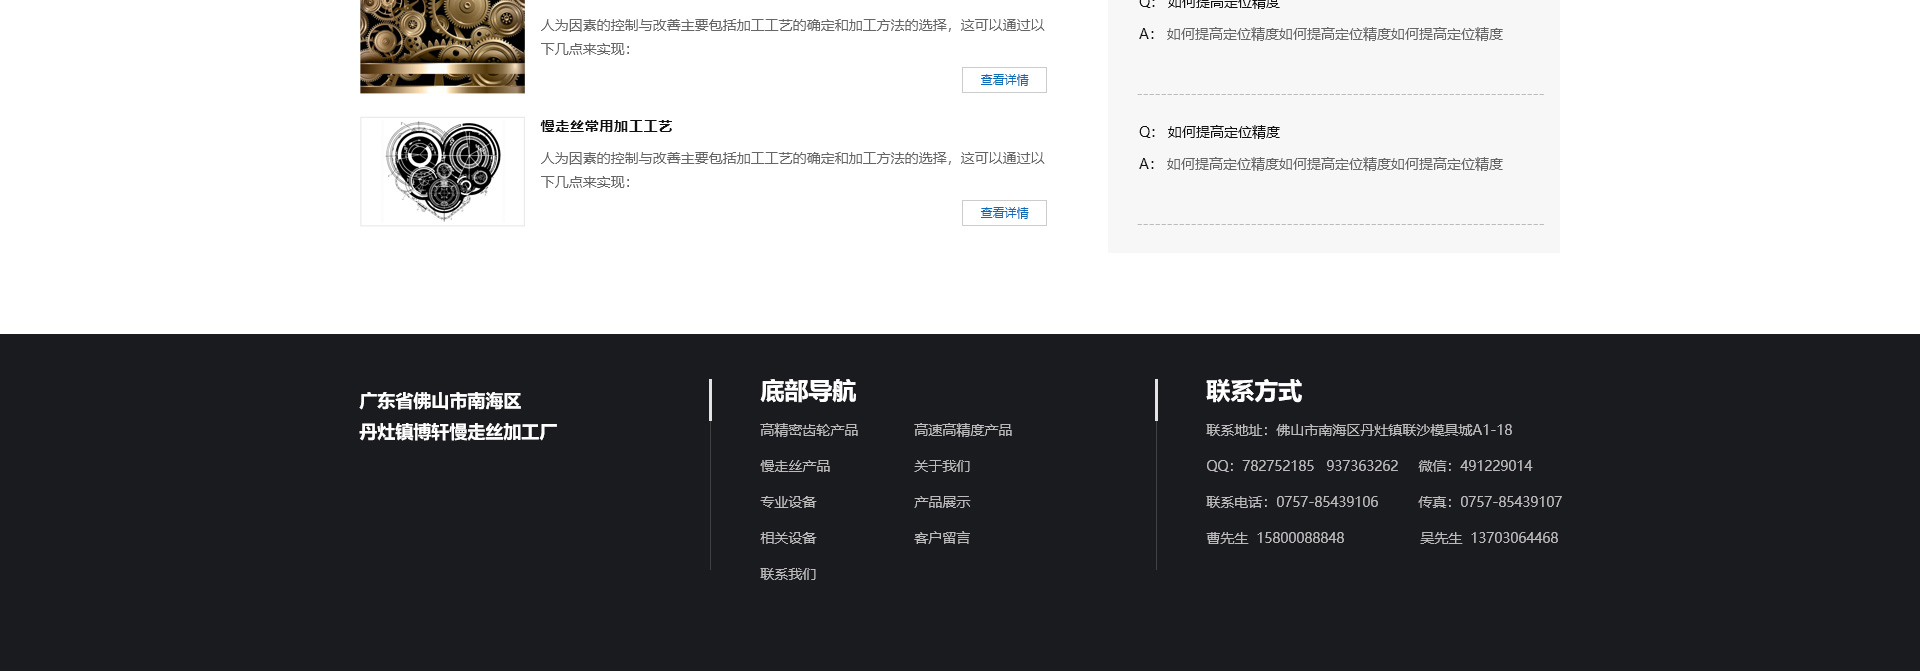Click the 联系地址 address line in footer

pyautogui.click(x=1358, y=430)
